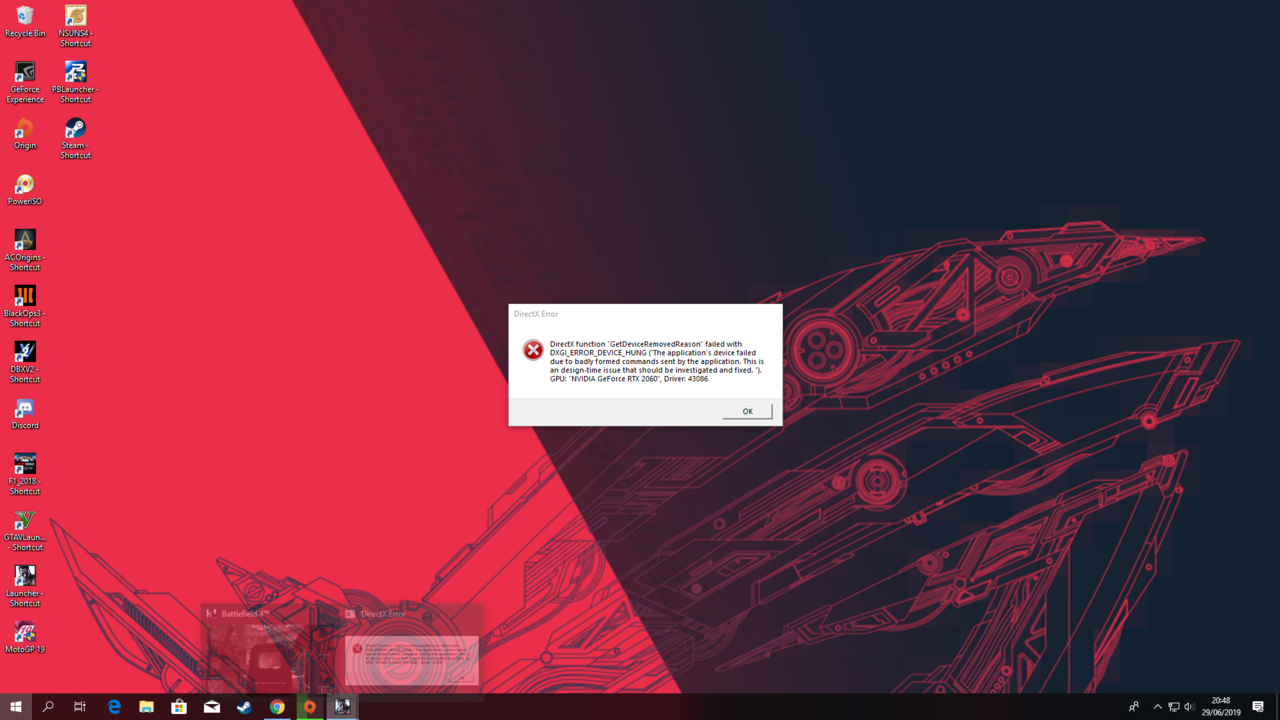Screen dimensions: 1280x720
Task: Launch Microsoft Edge from the taskbar
Action: (113, 707)
